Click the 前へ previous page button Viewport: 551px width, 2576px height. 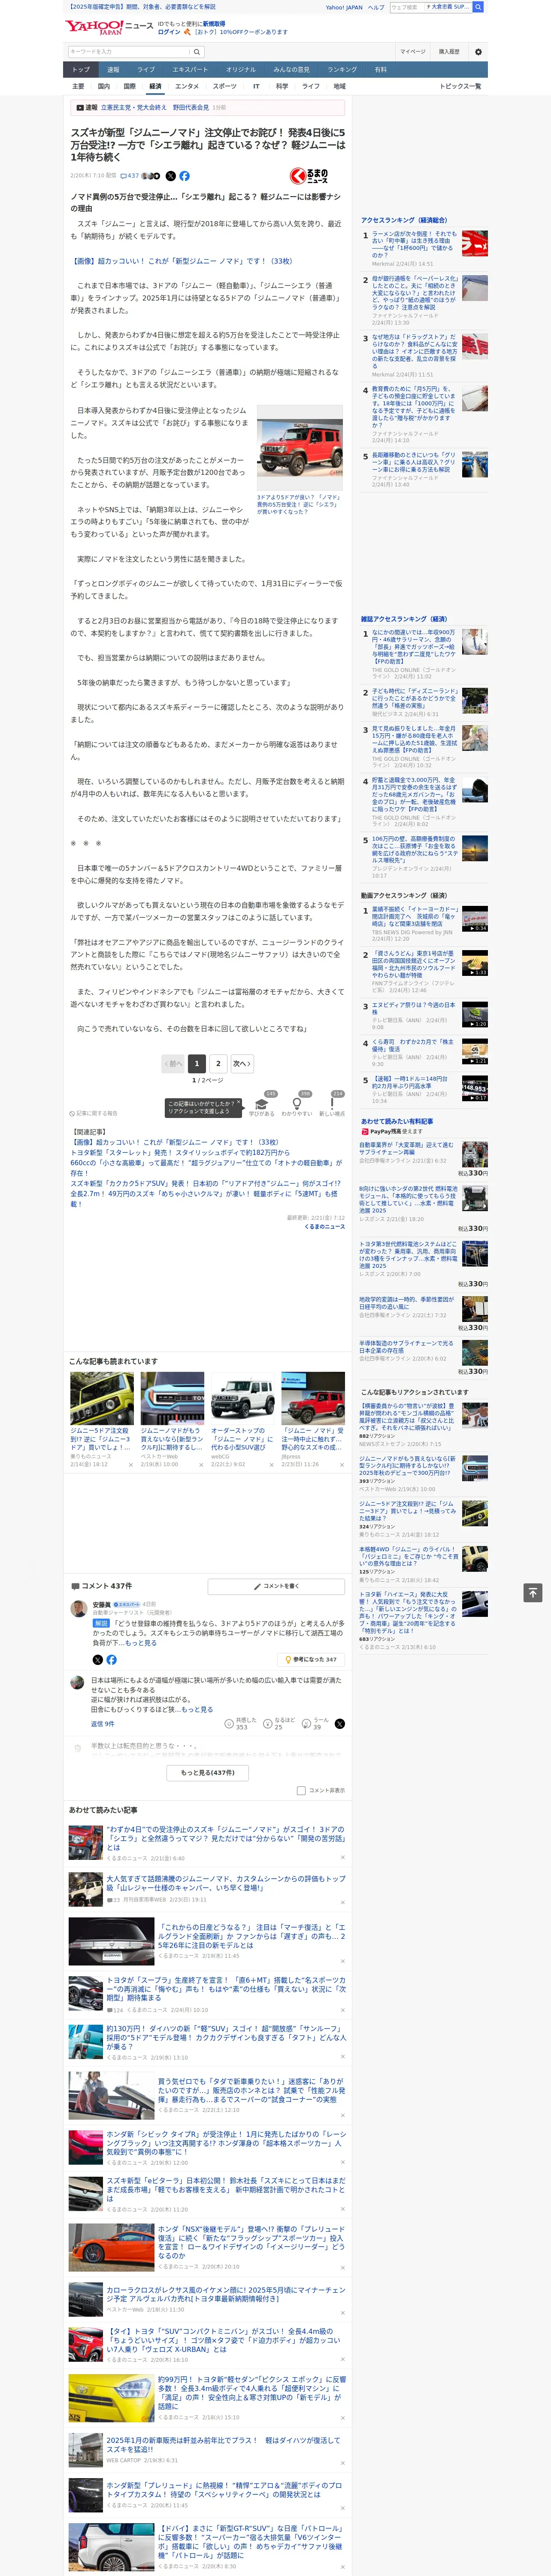(174, 1064)
